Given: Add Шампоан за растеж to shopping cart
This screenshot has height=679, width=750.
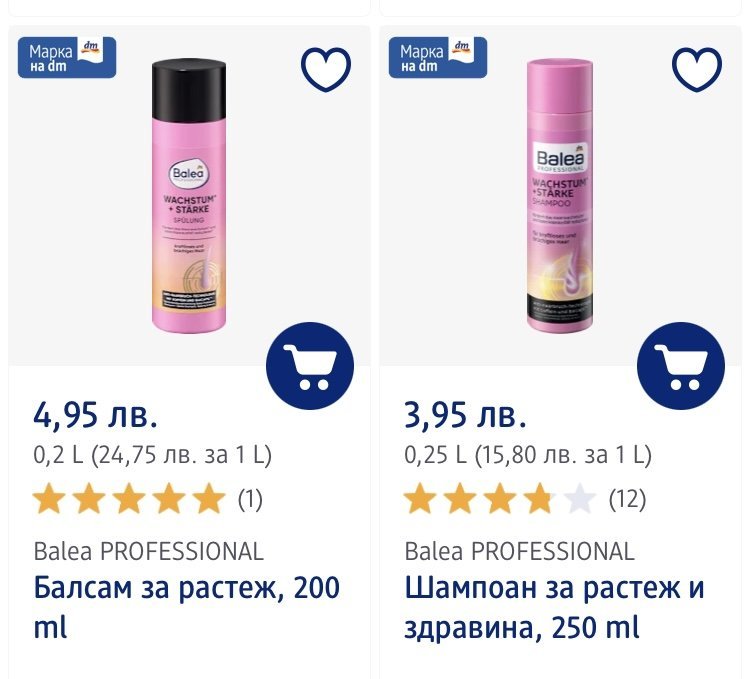Looking at the screenshot, I should click(681, 366).
